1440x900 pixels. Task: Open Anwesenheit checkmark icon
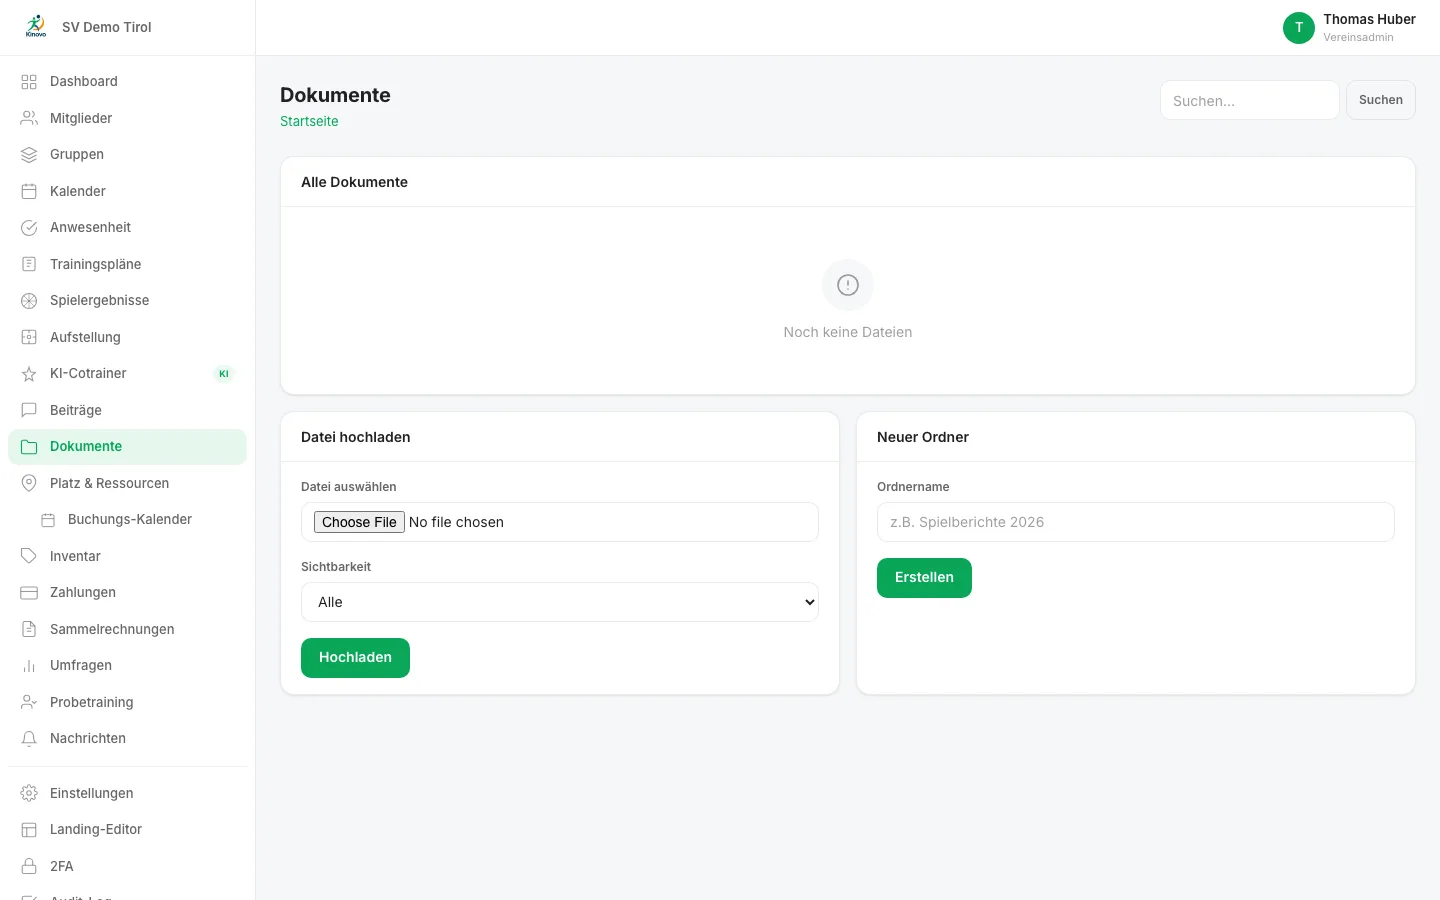coord(29,228)
